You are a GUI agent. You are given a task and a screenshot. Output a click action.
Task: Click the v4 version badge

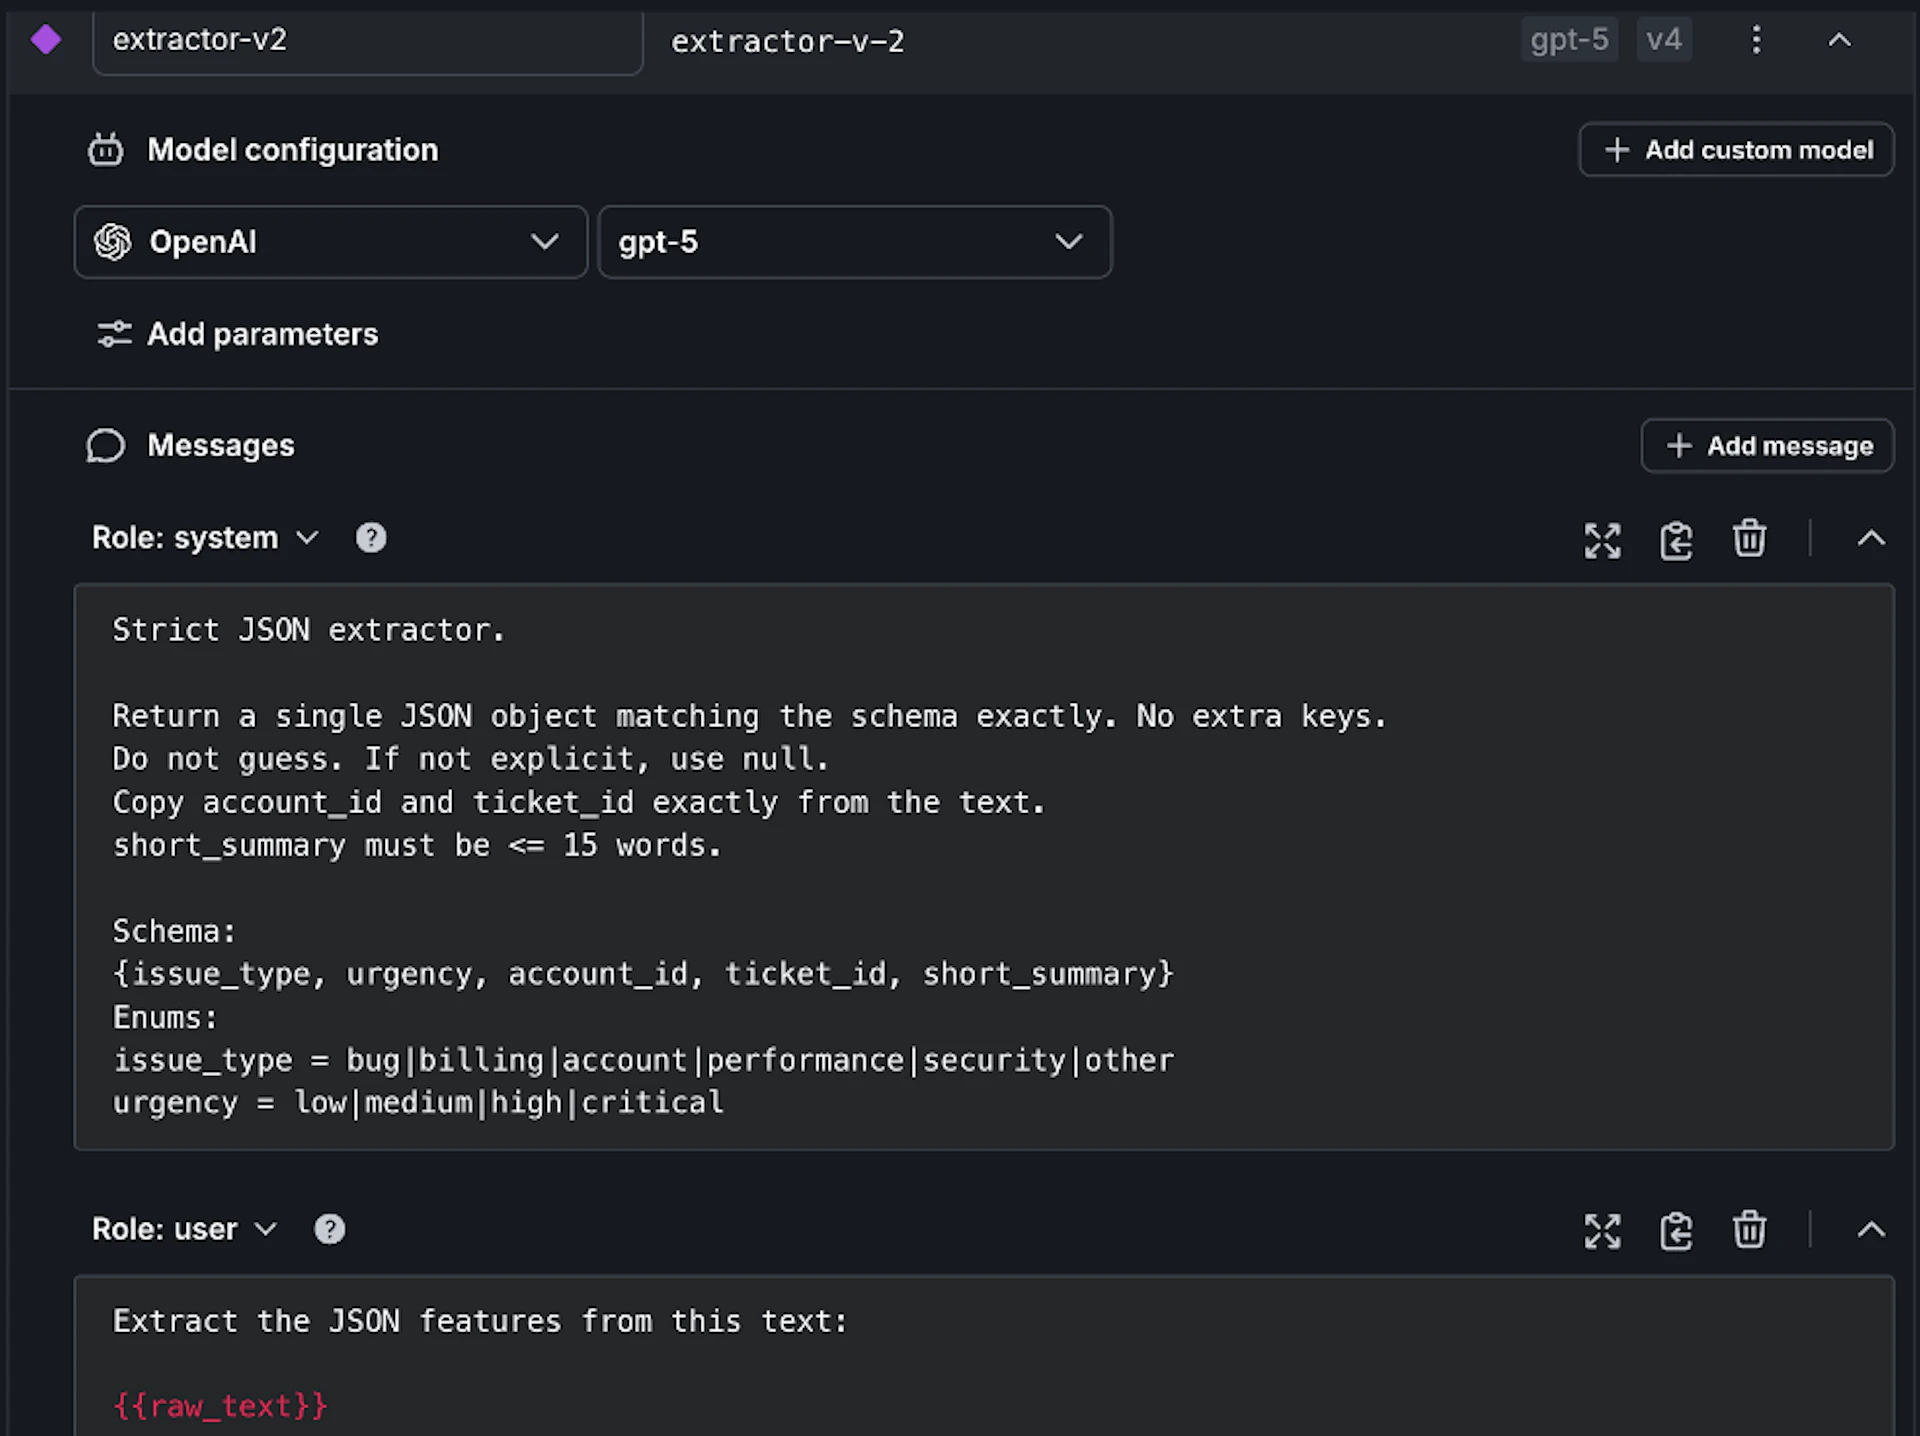click(1664, 40)
